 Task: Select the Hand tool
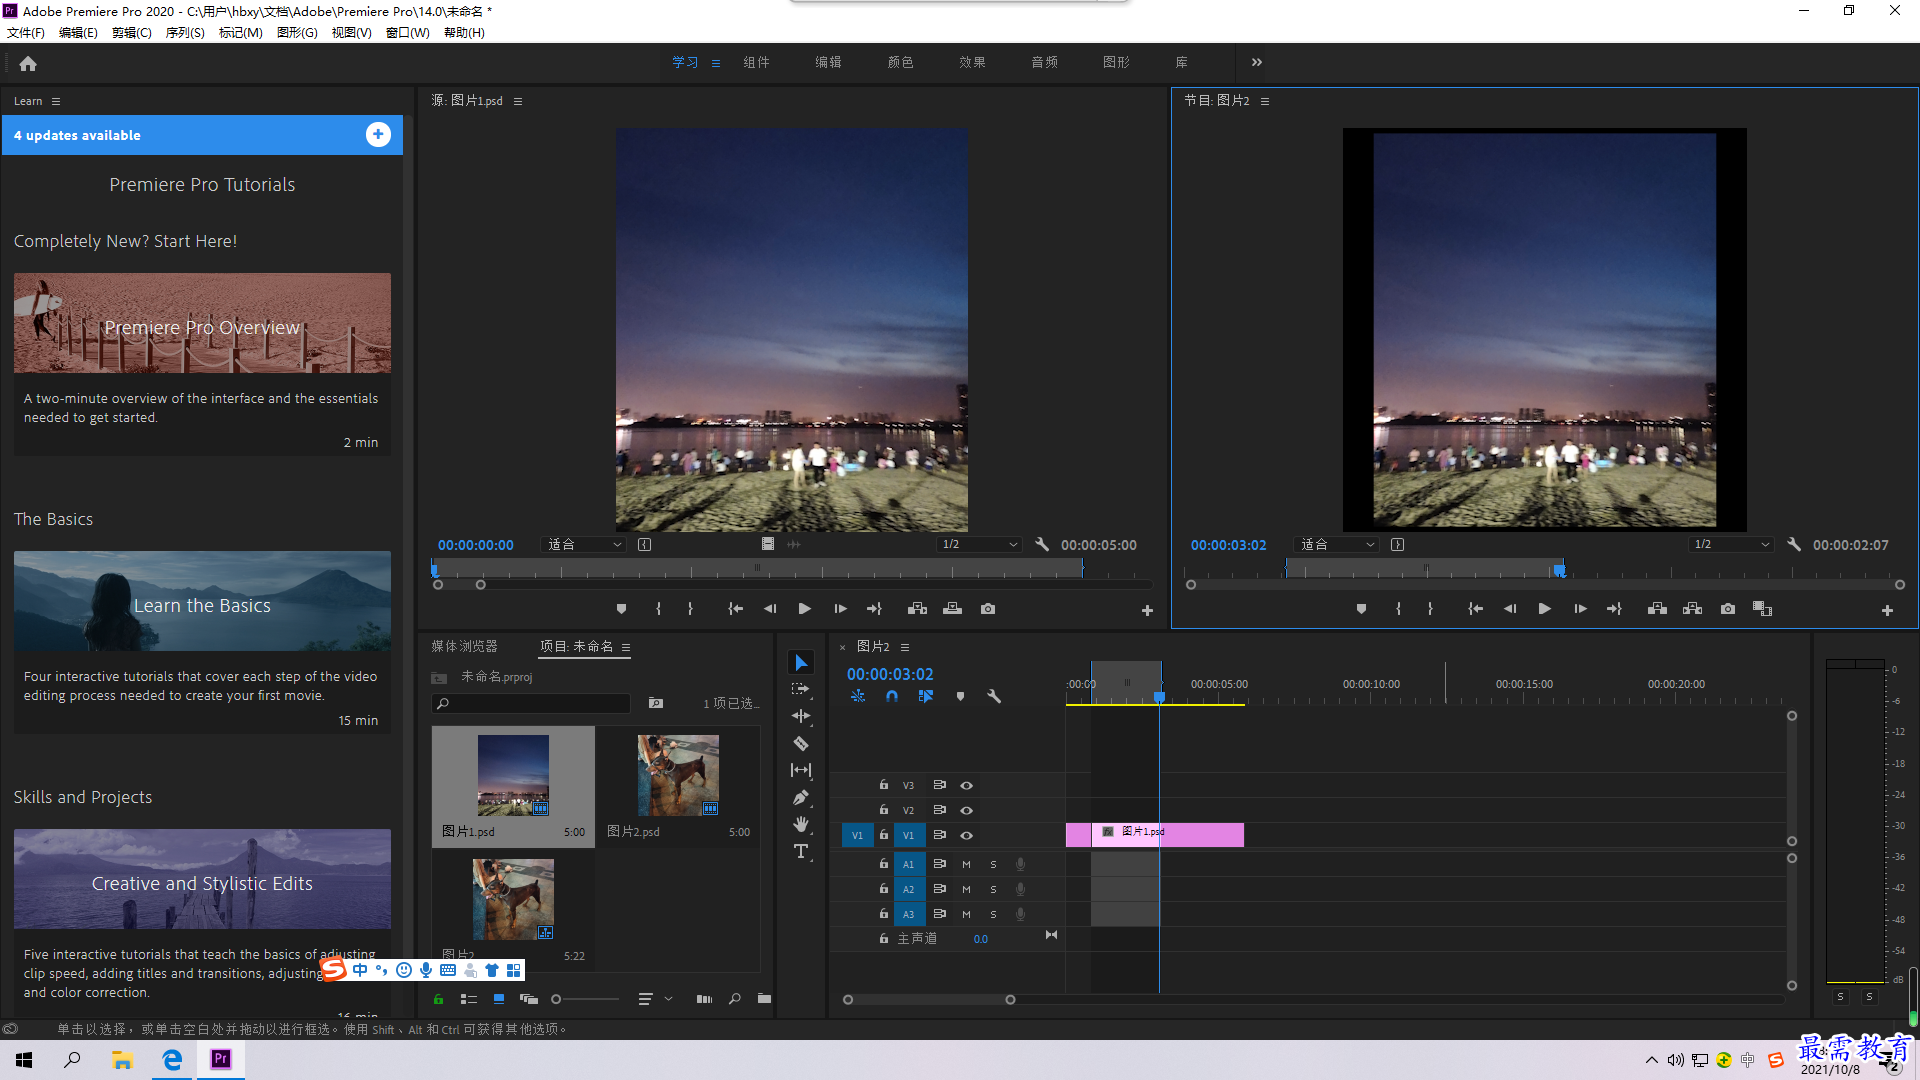(801, 824)
